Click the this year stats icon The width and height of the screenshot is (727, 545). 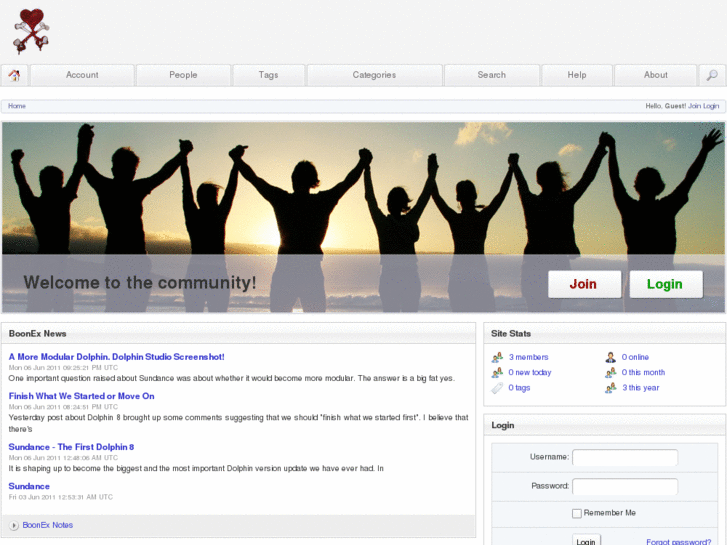tap(610, 388)
